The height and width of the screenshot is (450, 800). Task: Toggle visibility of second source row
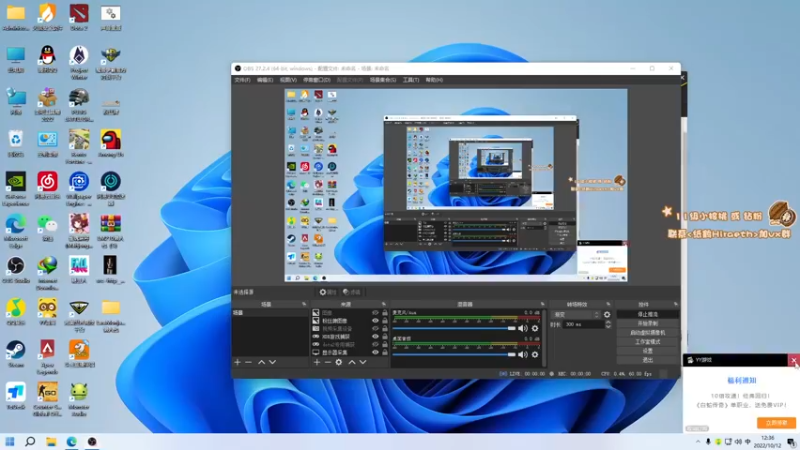coord(376,321)
